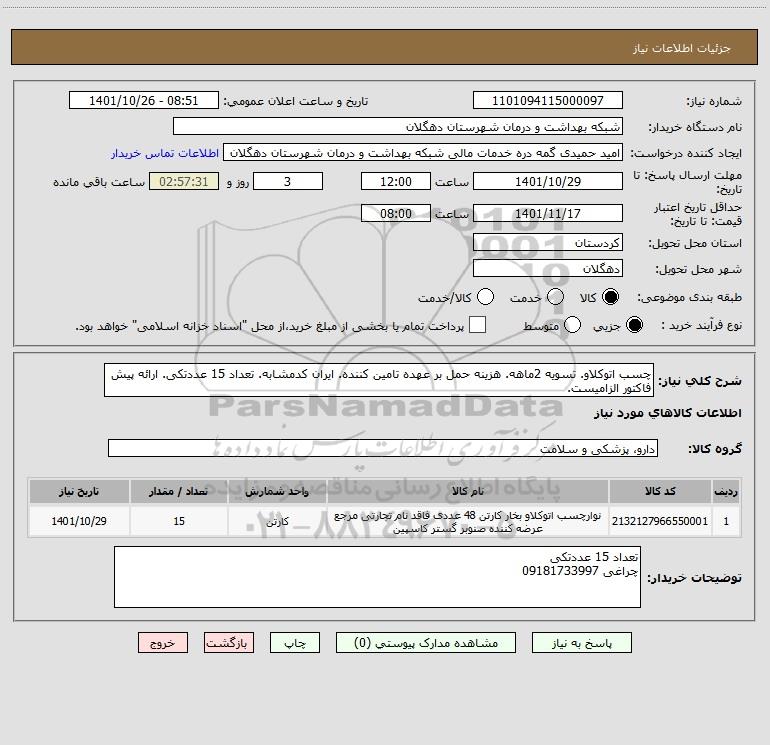Select the متوسط purchase type radio

(572, 325)
